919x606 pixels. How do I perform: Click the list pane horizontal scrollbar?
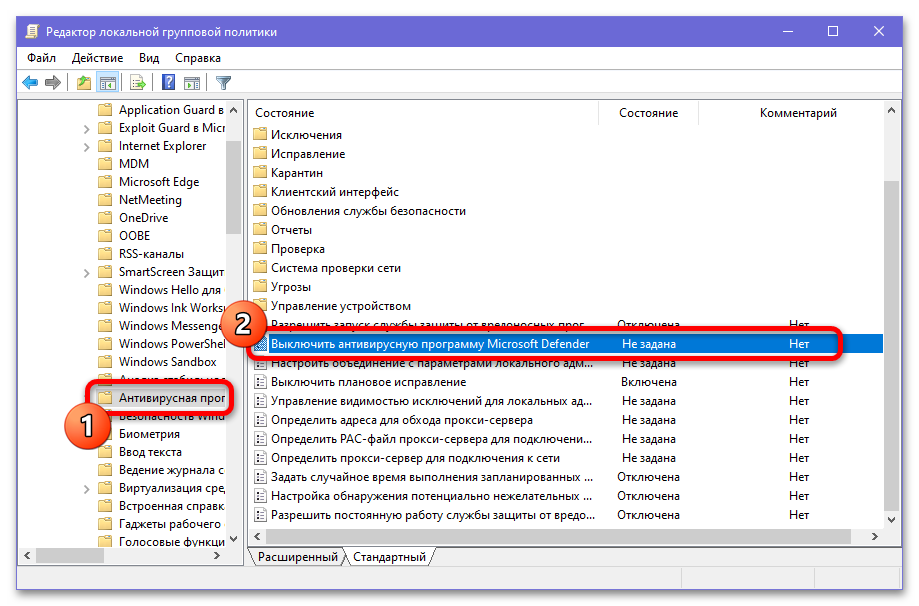[x=558, y=536]
